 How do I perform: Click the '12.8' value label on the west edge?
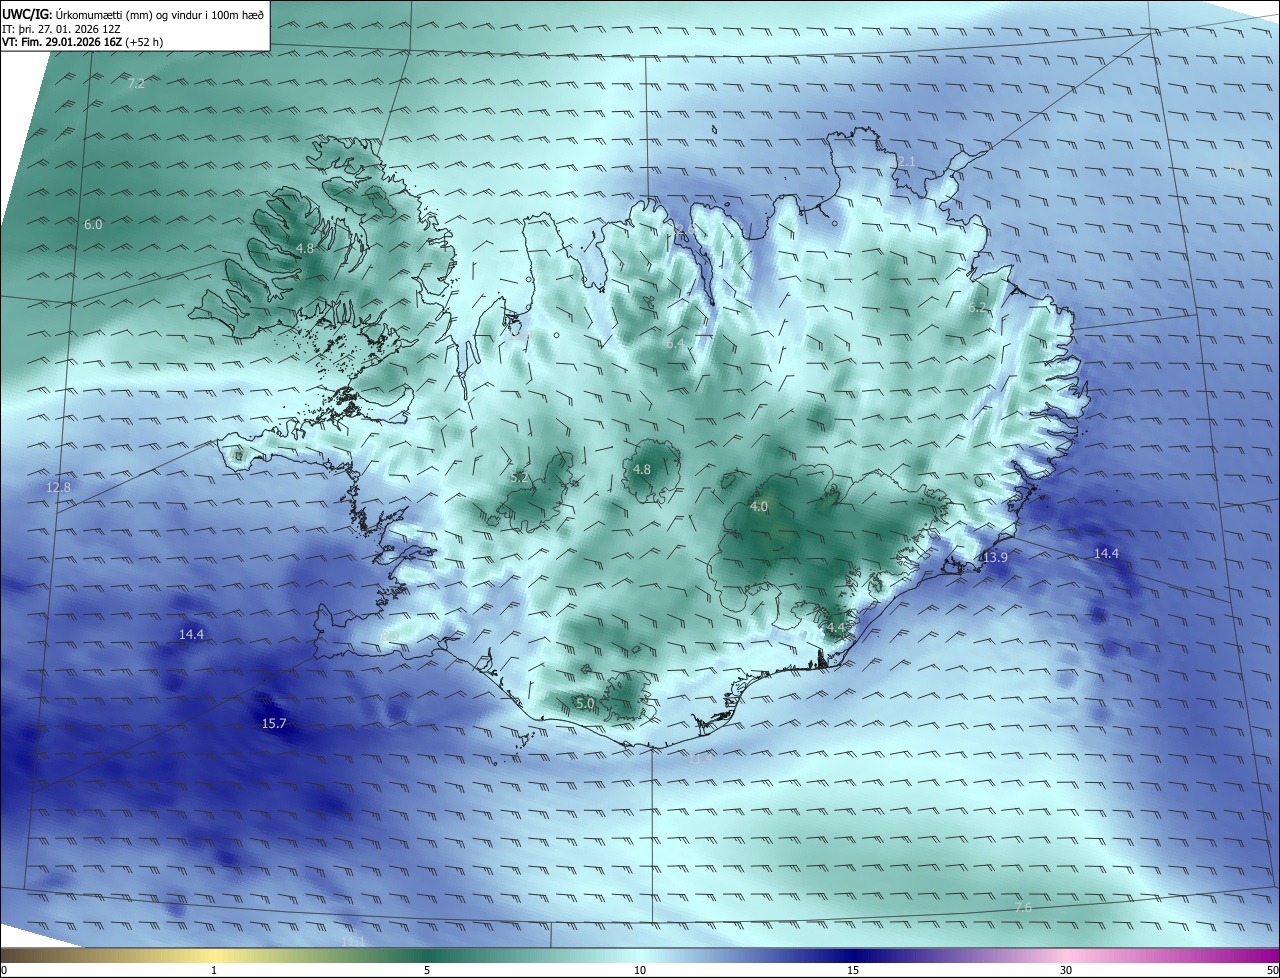[x=59, y=487]
